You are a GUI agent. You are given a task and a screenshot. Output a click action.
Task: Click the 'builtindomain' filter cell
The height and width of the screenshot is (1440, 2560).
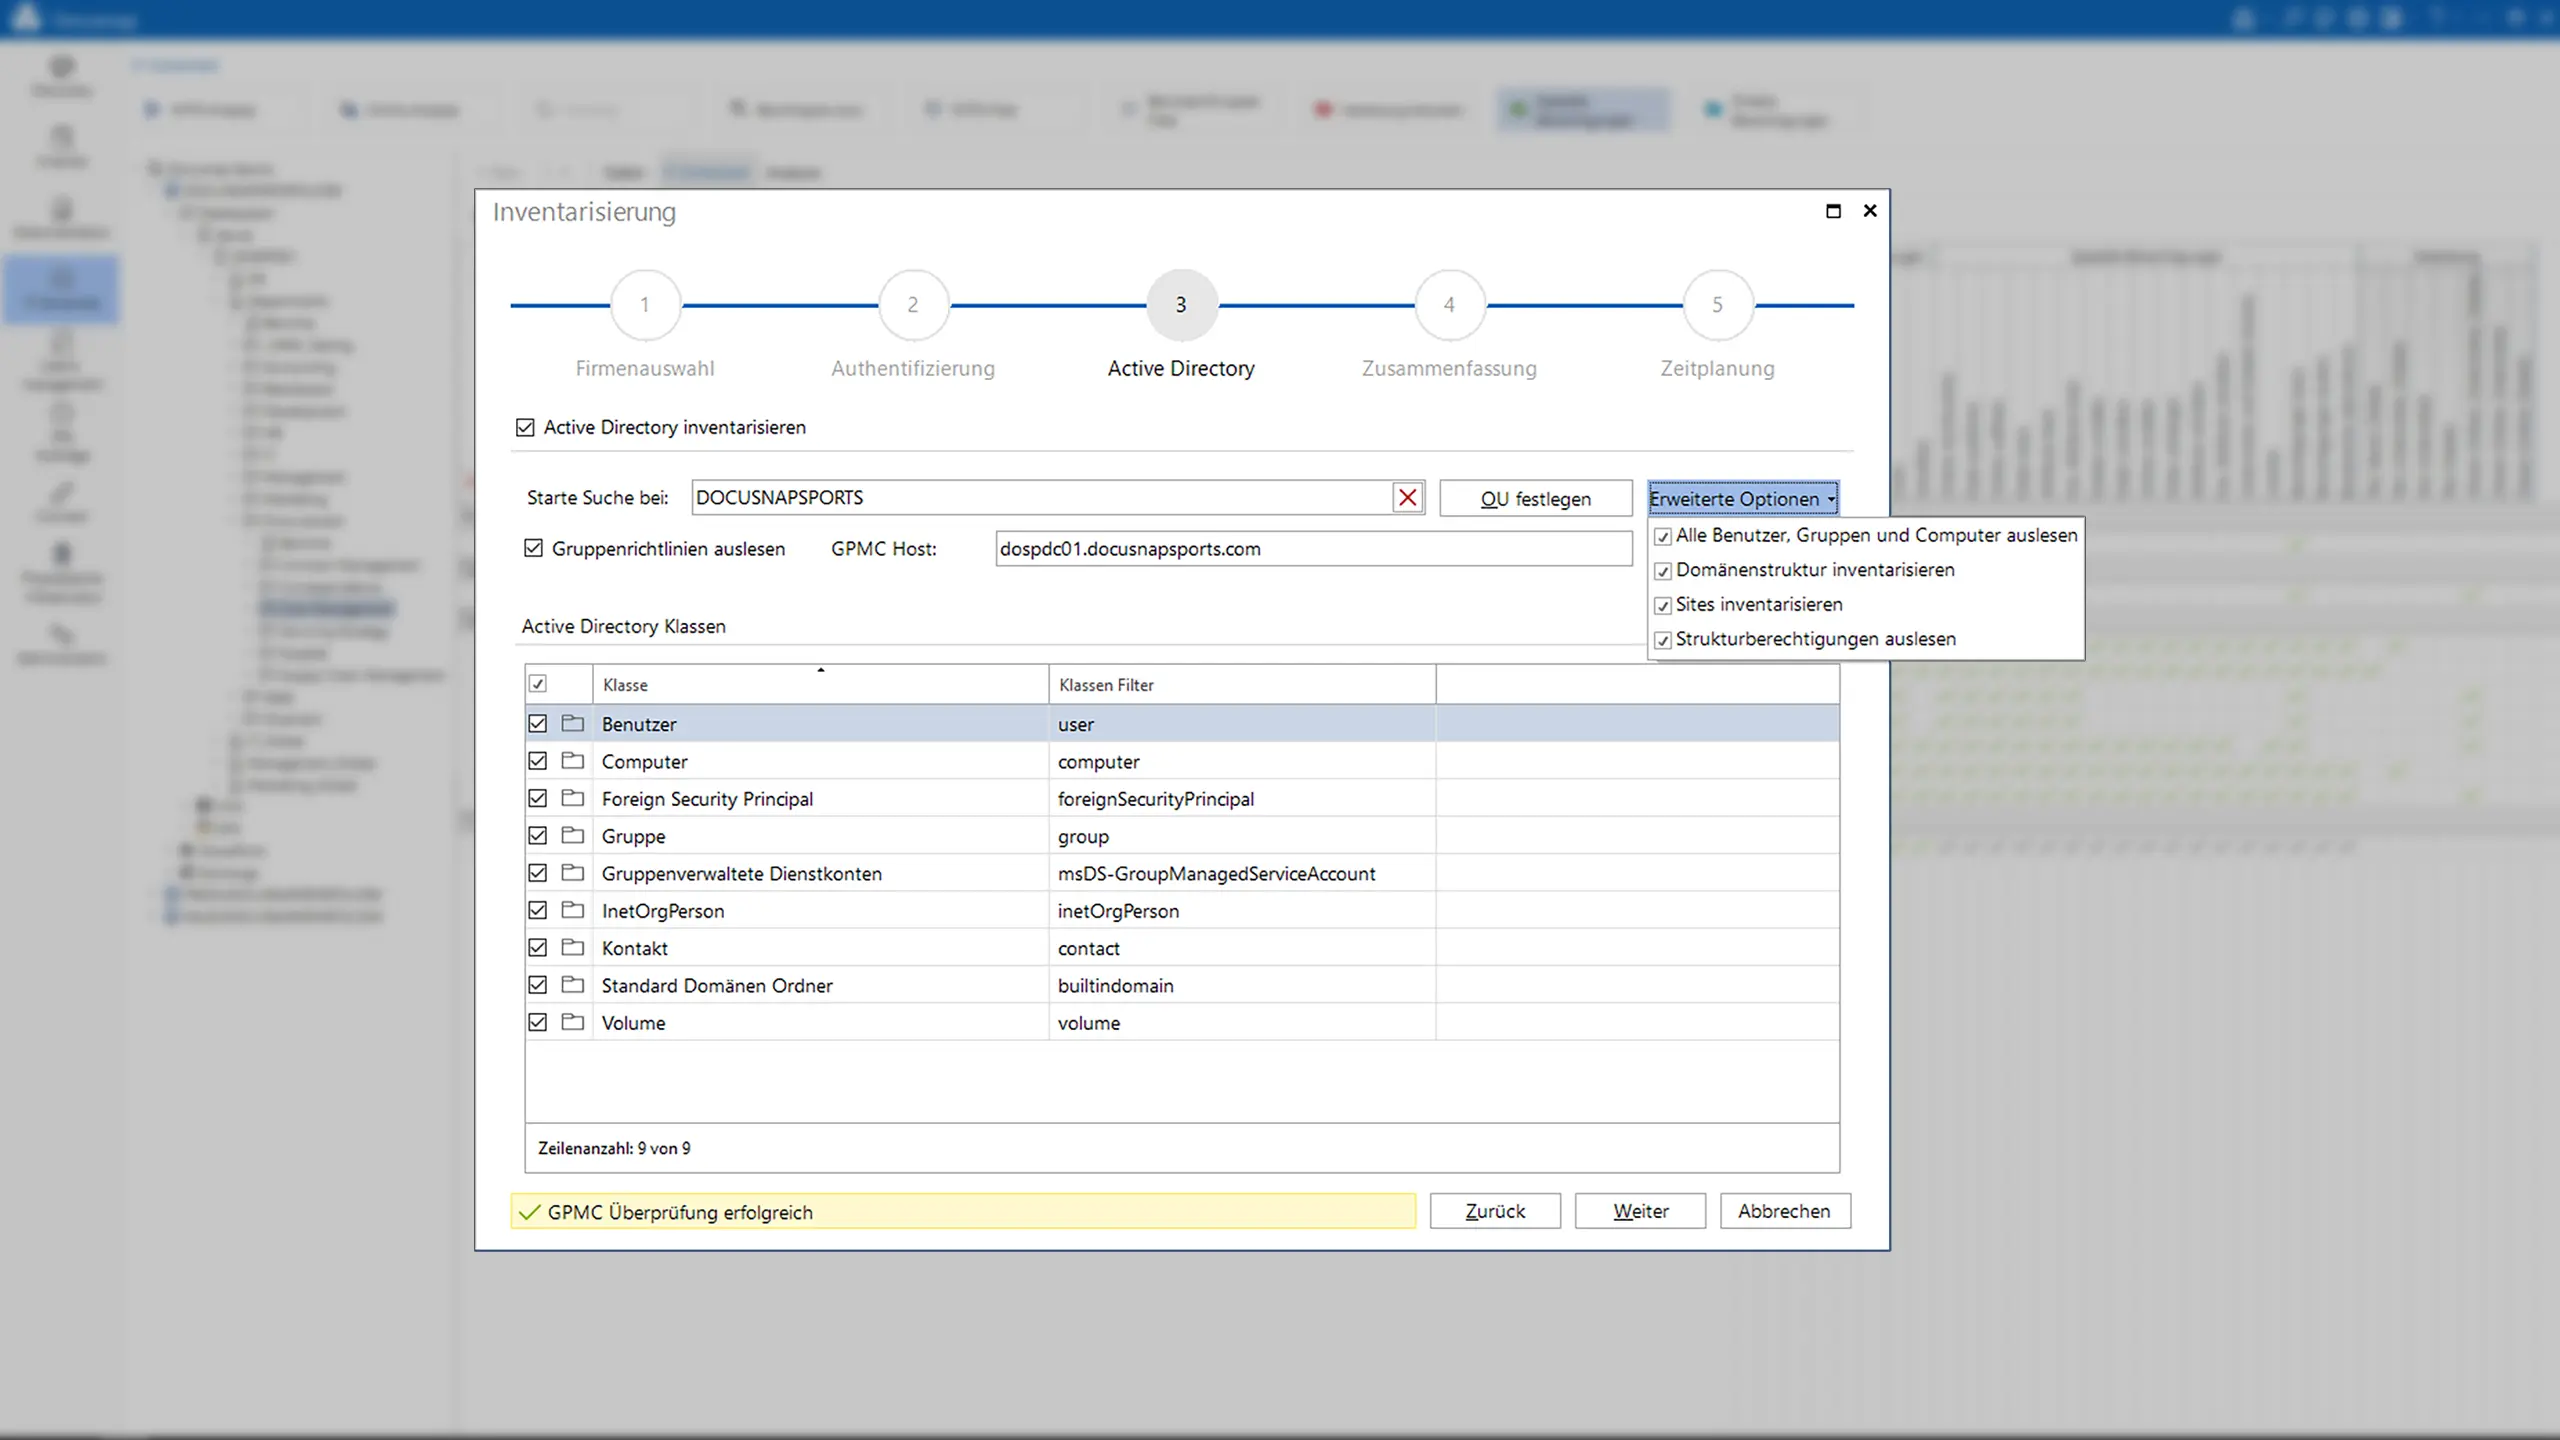tap(1242, 985)
